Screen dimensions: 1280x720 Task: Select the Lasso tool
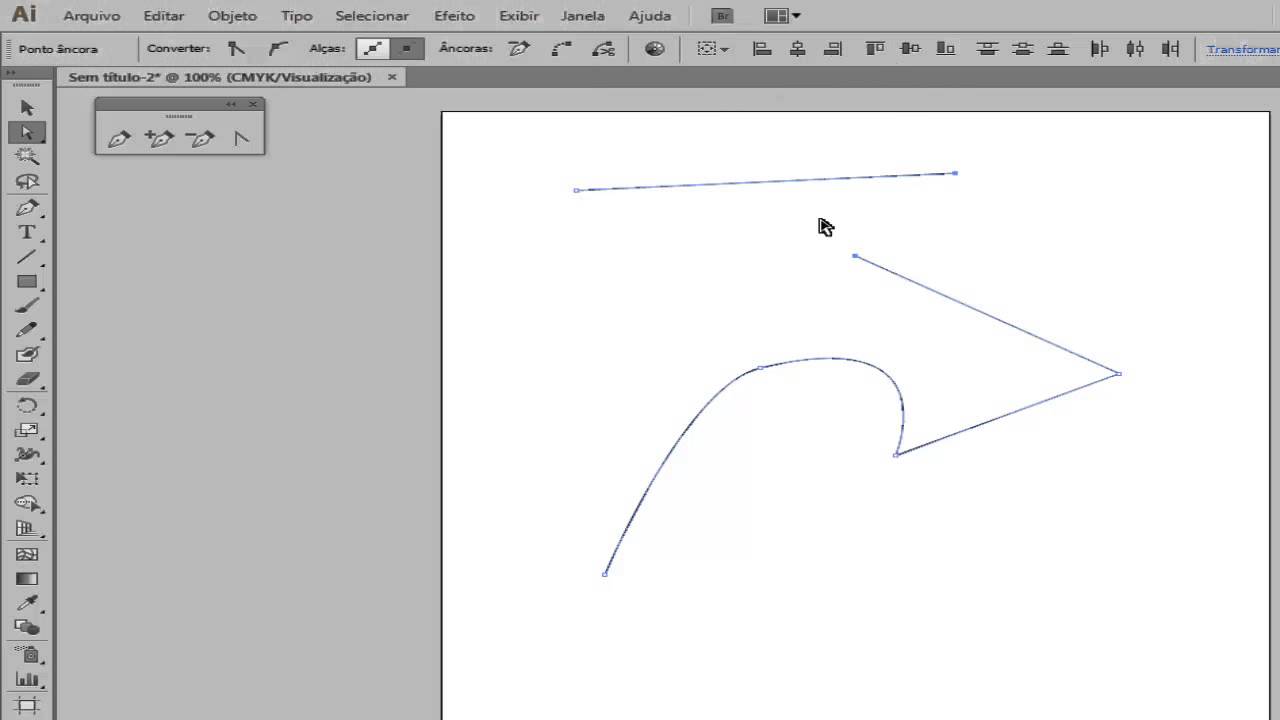(27, 182)
